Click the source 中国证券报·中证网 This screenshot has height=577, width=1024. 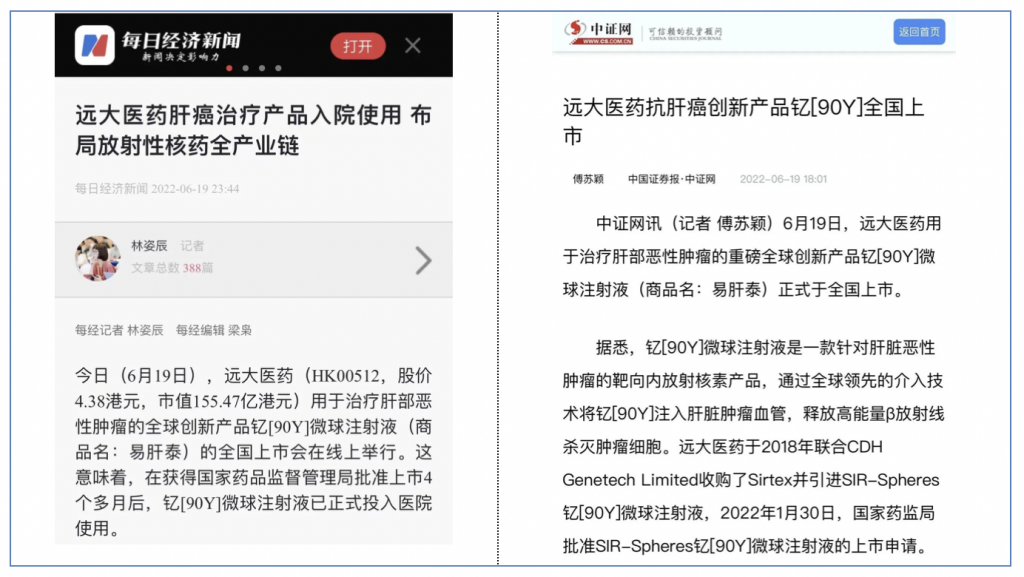point(671,179)
